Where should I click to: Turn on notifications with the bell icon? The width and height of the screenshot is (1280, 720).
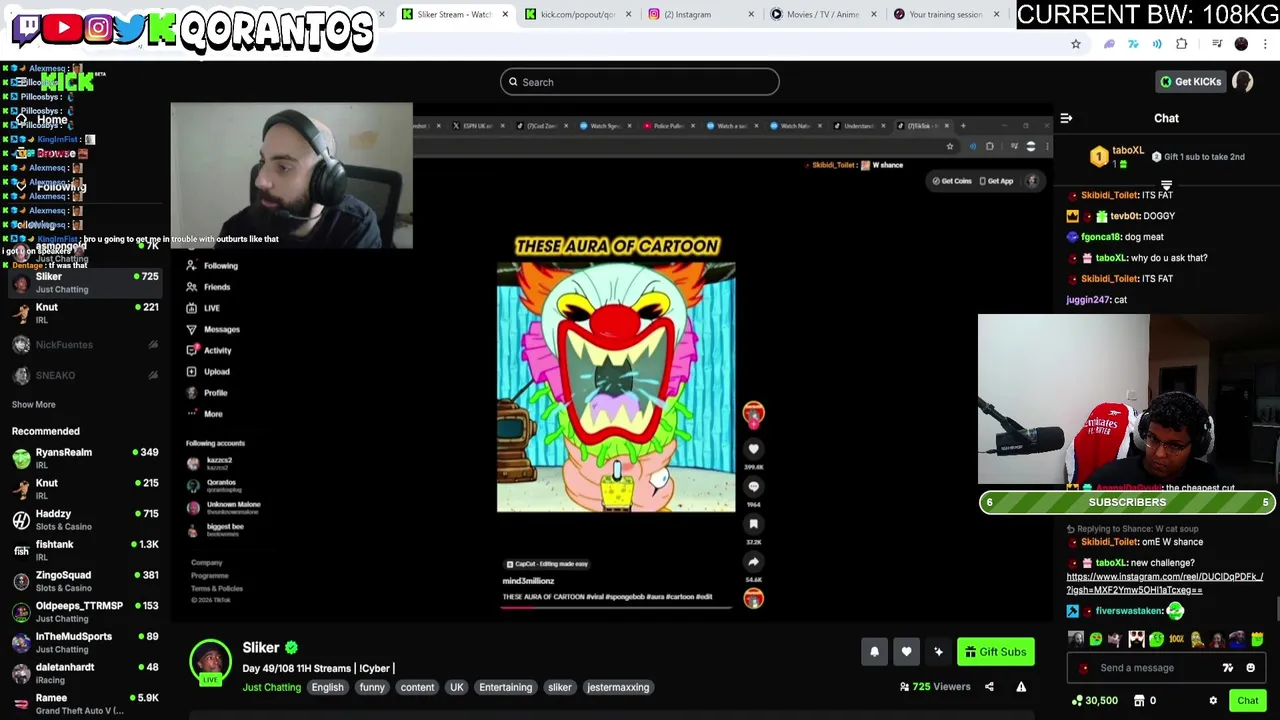point(874,652)
